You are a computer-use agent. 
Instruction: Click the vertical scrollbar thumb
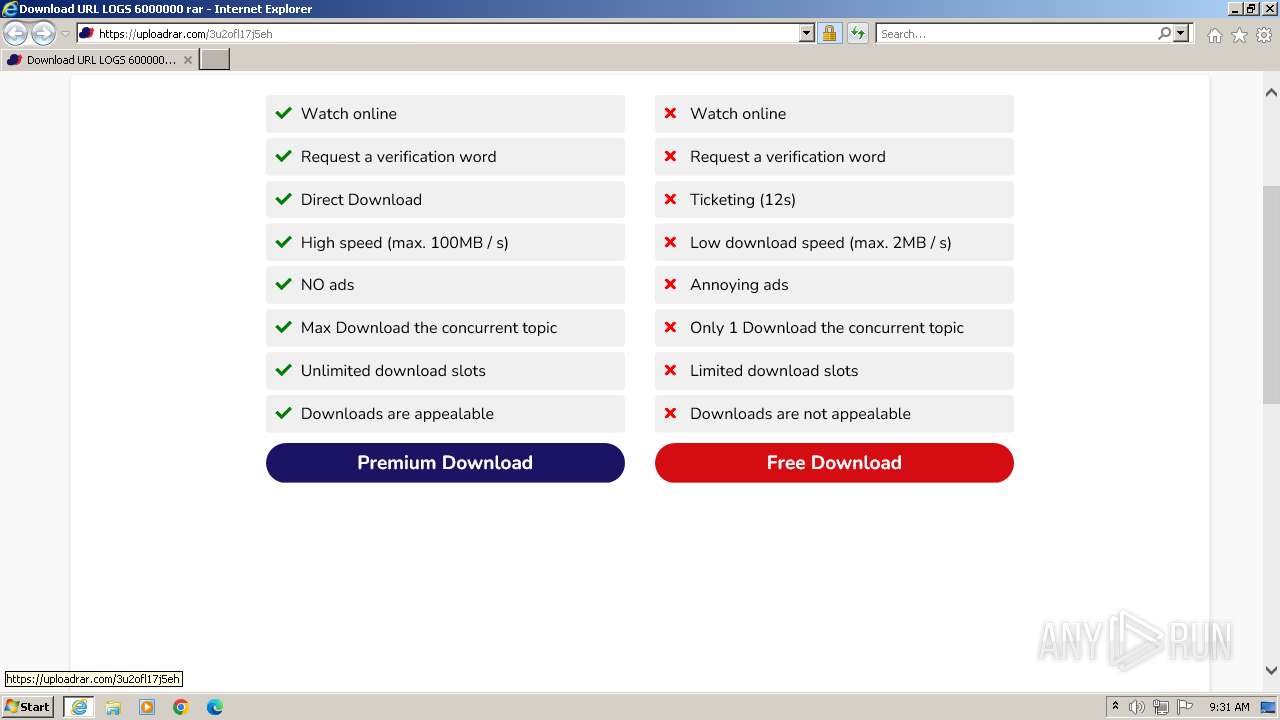tap(1271, 295)
